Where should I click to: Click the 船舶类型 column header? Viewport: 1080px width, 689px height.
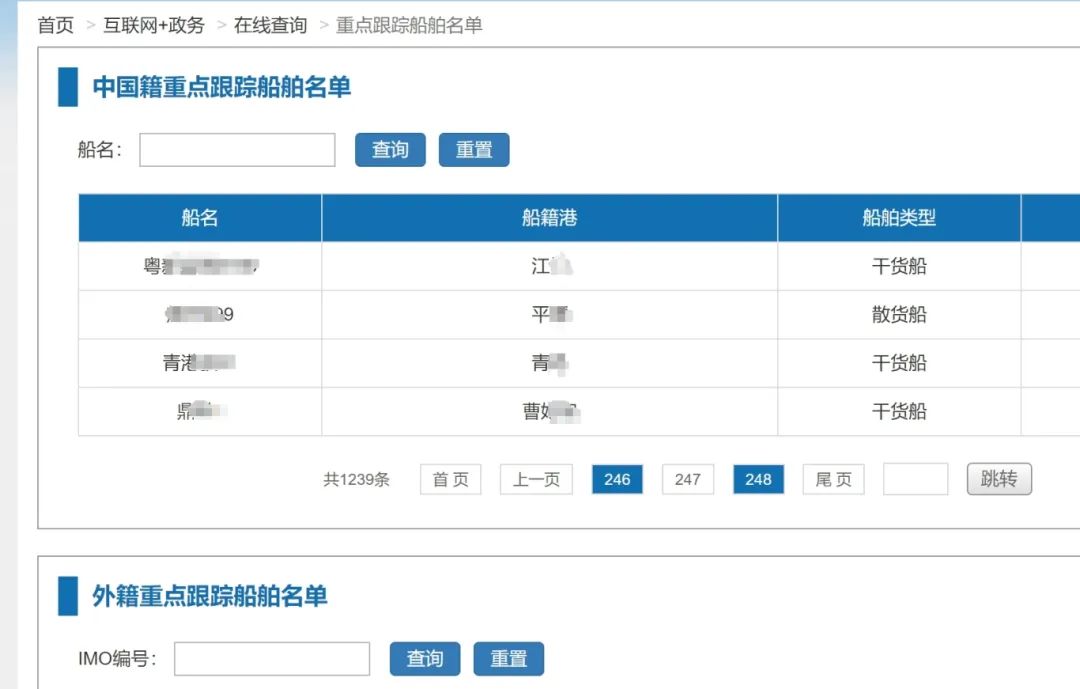point(899,218)
